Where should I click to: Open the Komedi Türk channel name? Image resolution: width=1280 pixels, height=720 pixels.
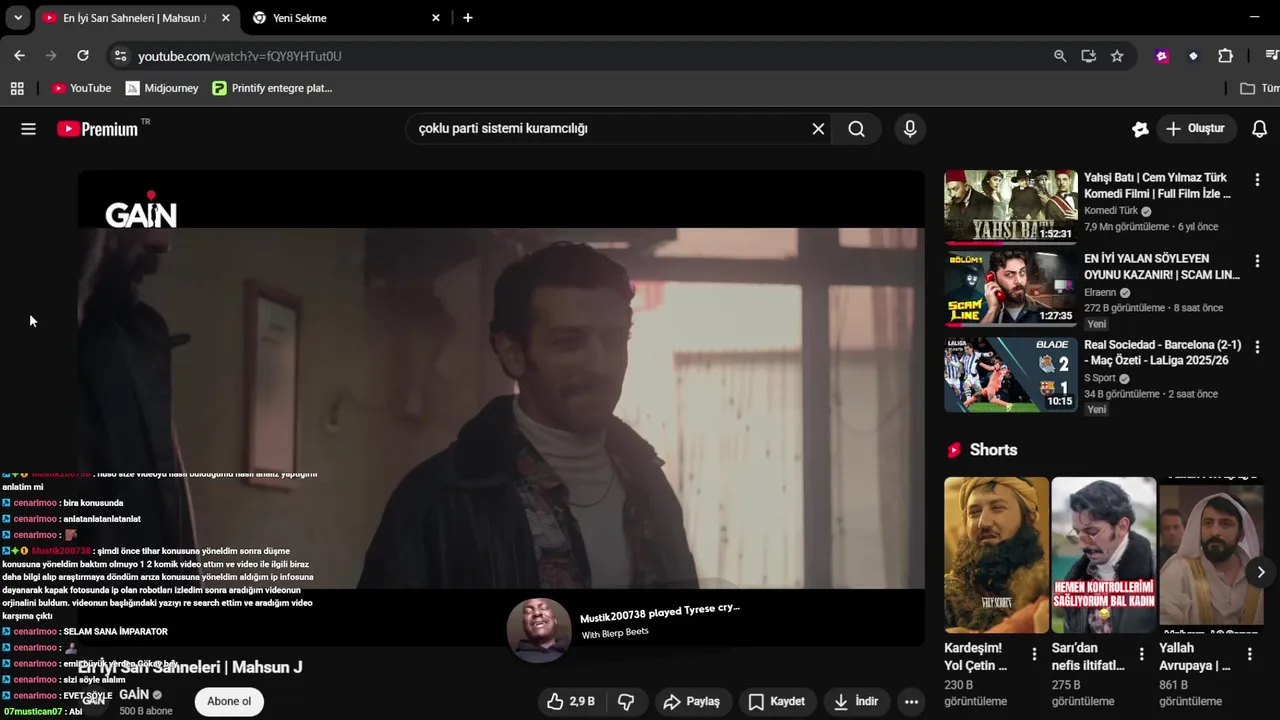[1111, 211]
